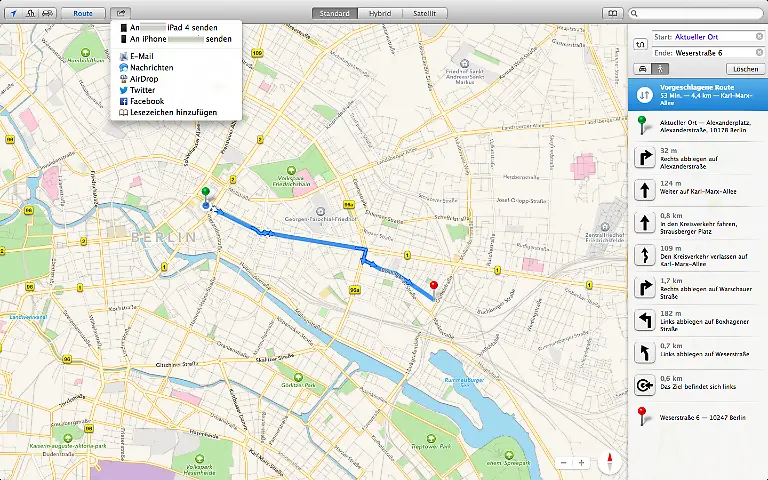Viewport: 768px width, 480px height.
Task: Click roundabout exit icon for 109 m step
Action: [x=645, y=255]
